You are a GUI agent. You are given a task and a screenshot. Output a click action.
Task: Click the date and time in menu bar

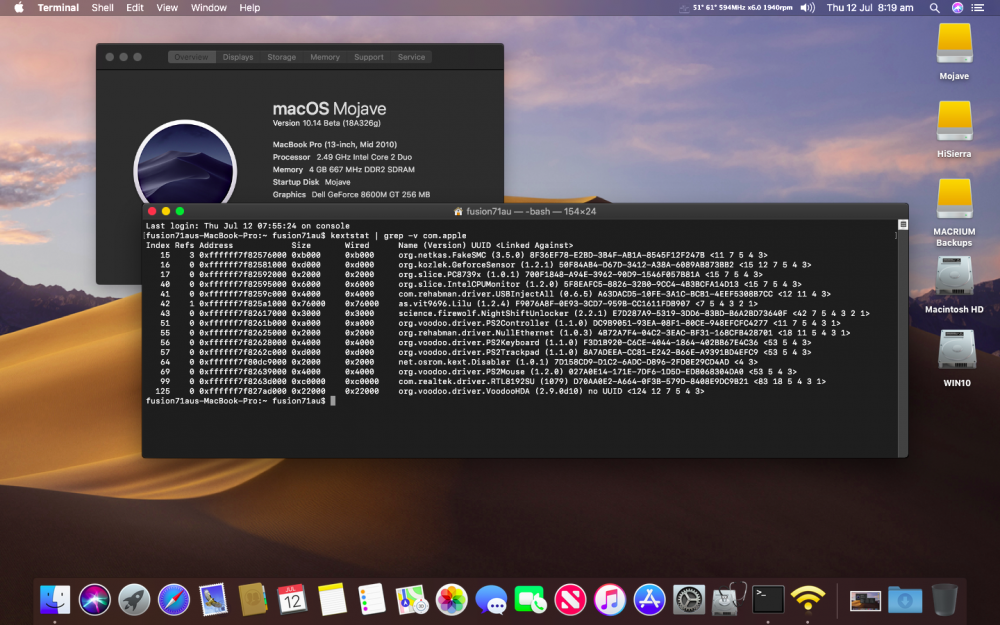tap(870, 8)
